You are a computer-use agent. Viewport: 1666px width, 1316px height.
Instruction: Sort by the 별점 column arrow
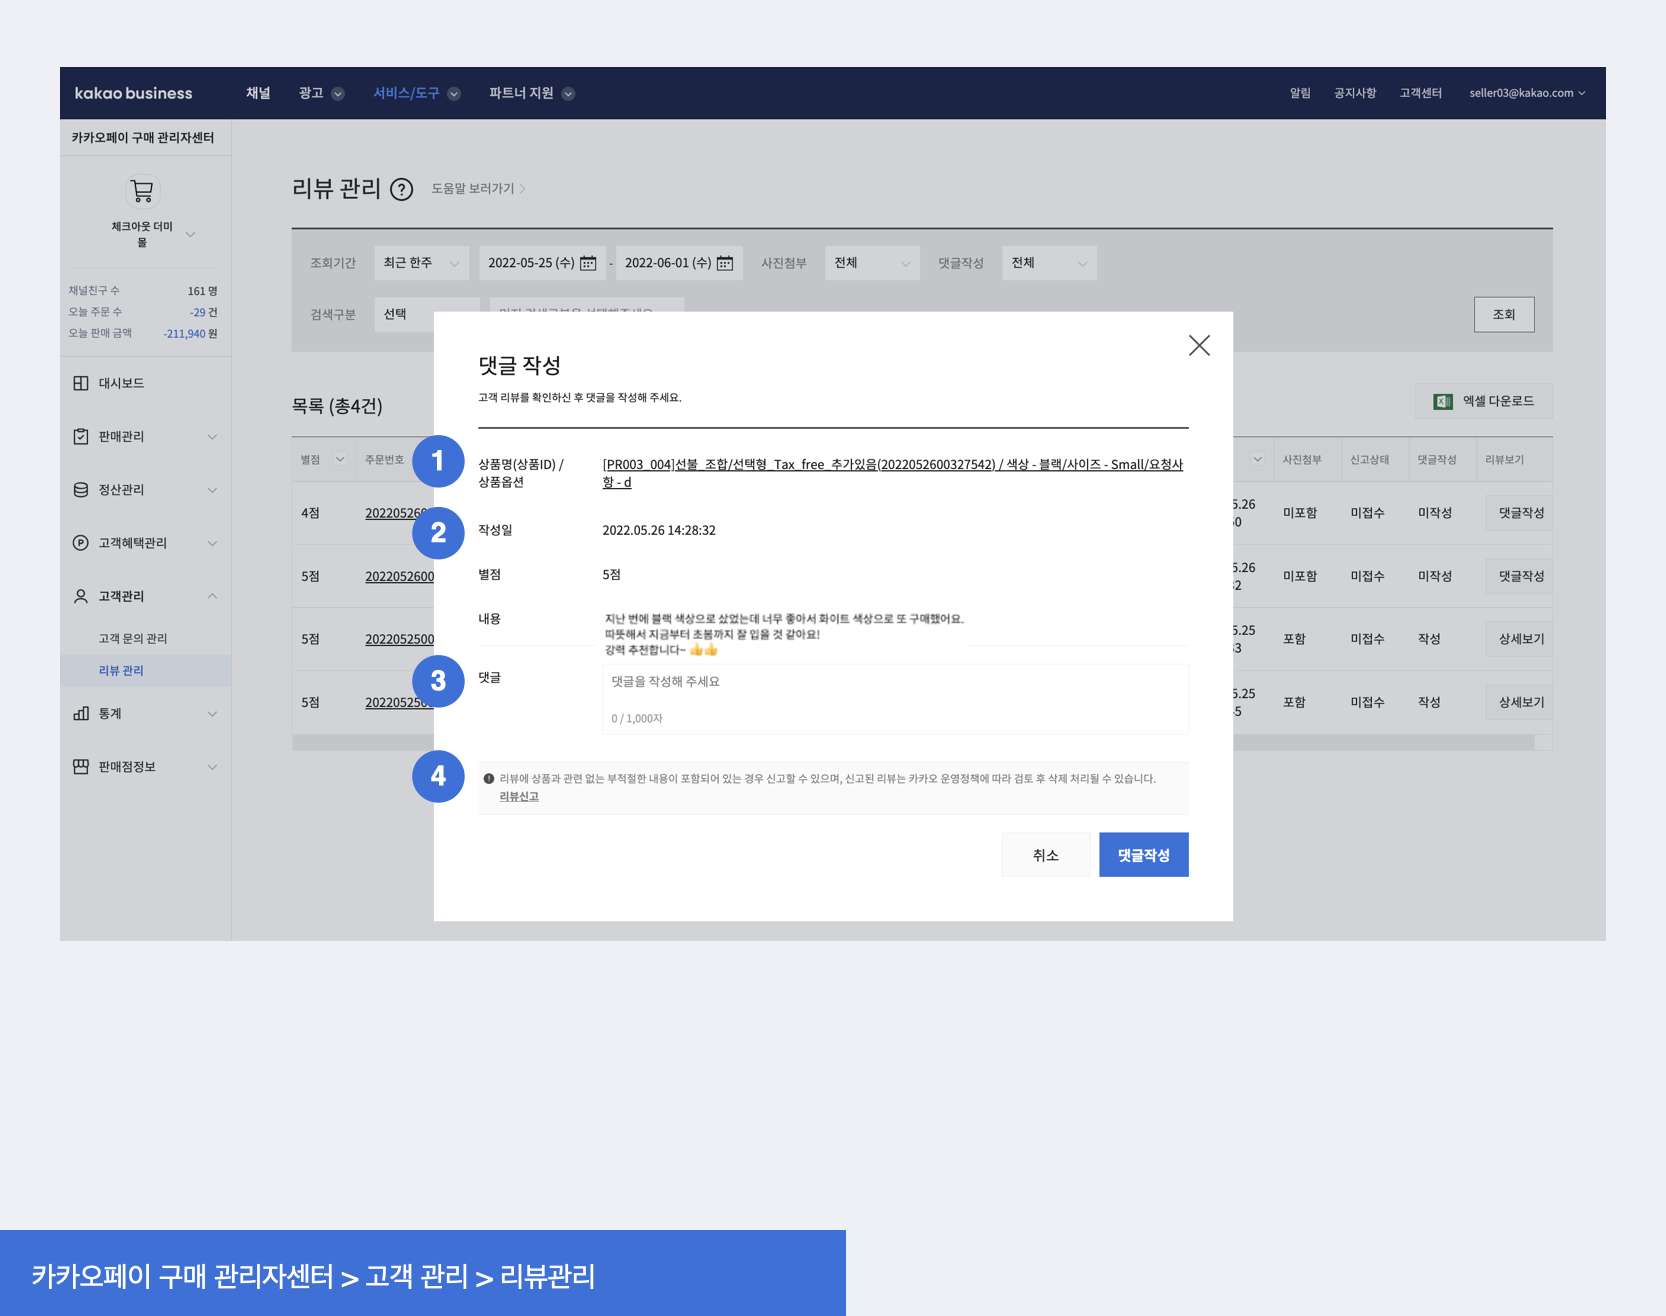pyautogui.click(x=340, y=460)
